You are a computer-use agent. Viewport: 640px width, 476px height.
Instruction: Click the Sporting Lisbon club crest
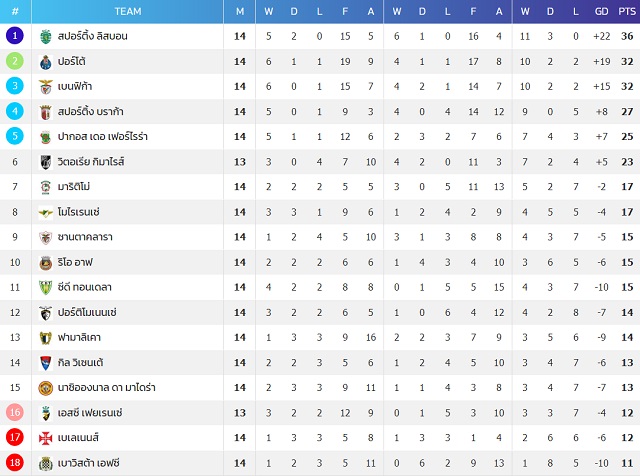tap(46, 37)
